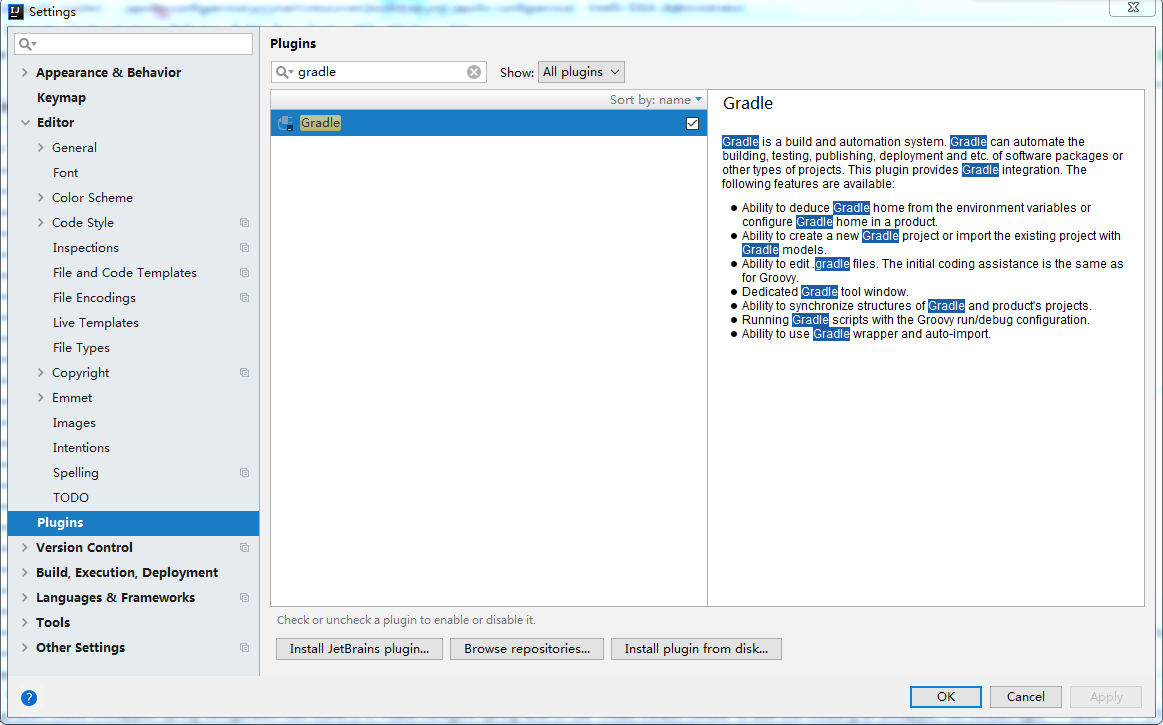Focus the plugin search field
1163x725 pixels.
click(379, 72)
